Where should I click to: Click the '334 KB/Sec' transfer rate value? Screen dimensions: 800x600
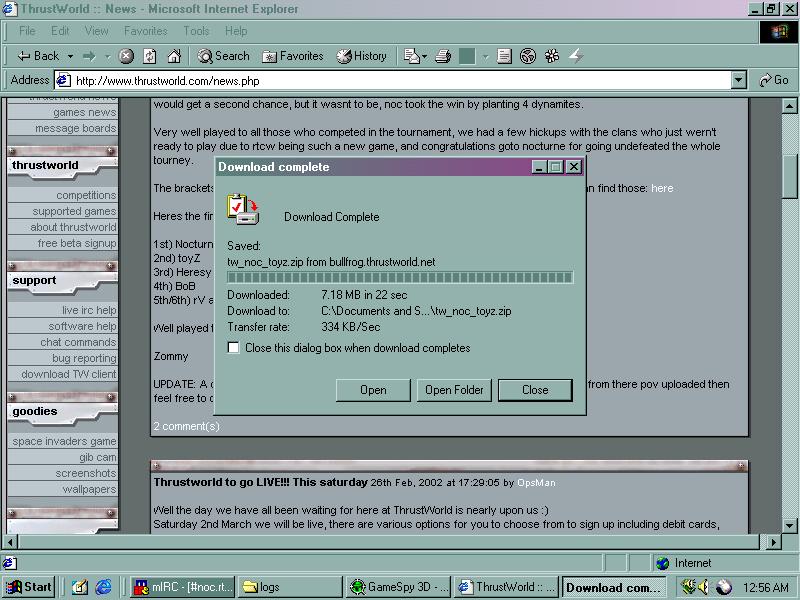pyautogui.click(x=351, y=327)
